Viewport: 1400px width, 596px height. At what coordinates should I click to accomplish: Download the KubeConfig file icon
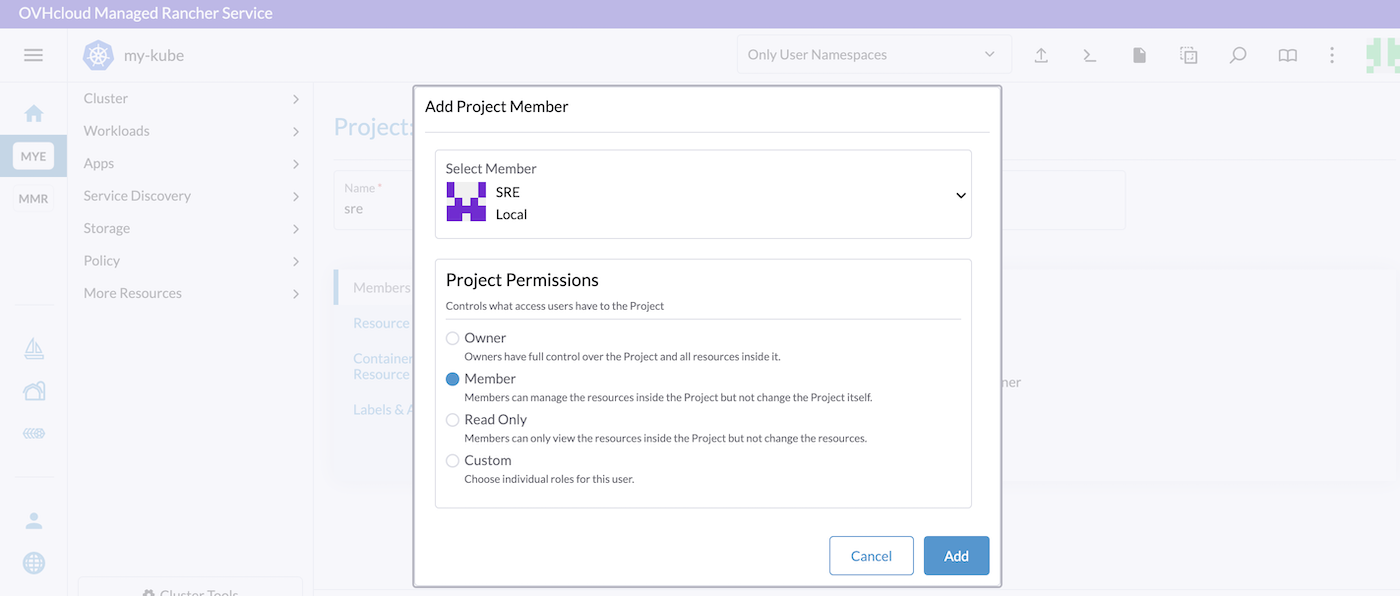pyautogui.click(x=1139, y=55)
